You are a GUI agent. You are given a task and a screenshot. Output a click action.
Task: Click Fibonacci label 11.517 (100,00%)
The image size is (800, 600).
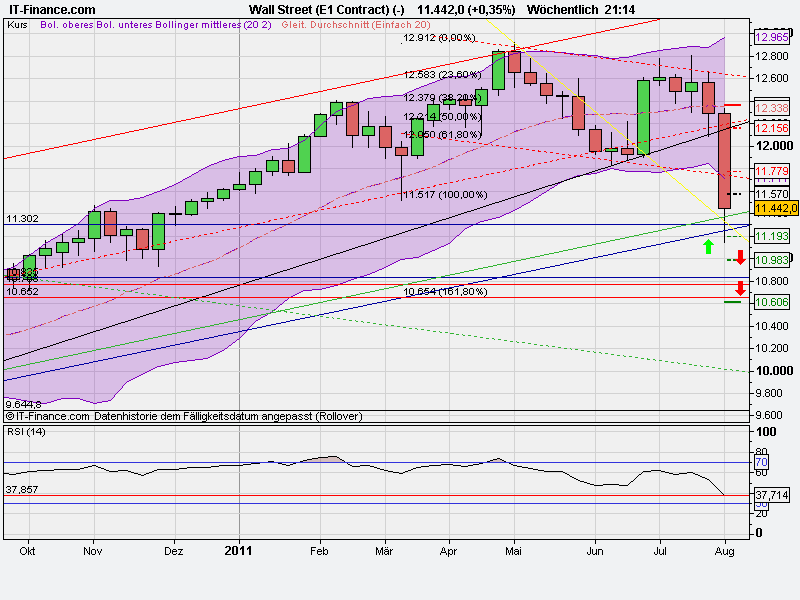(x=445, y=195)
